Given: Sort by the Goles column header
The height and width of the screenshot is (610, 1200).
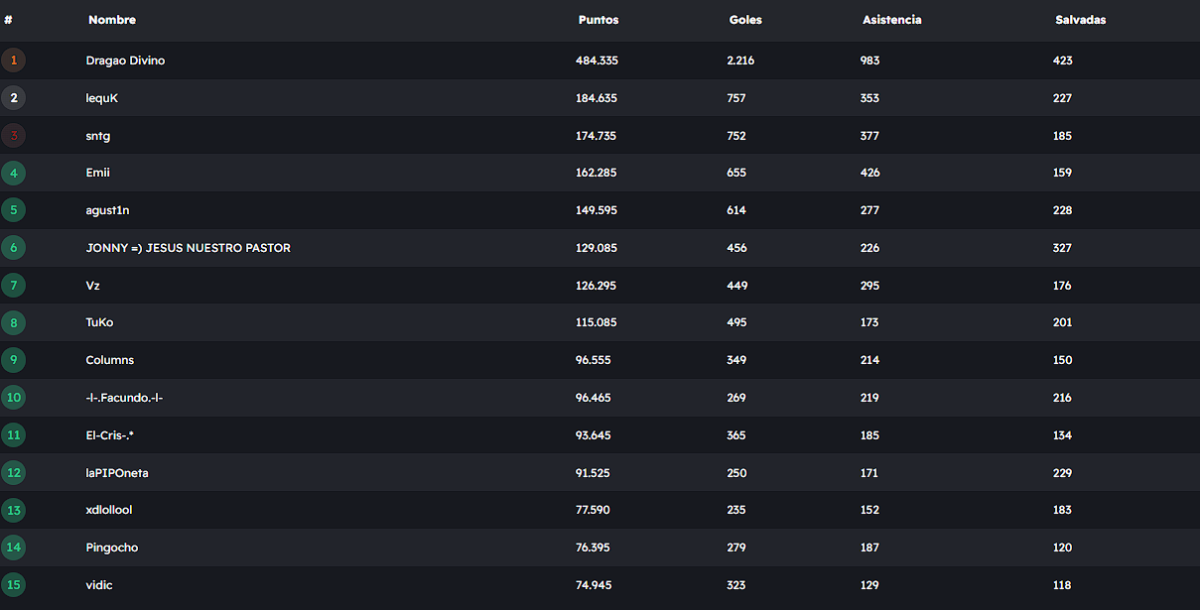Looking at the screenshot, I should [745, 20].
